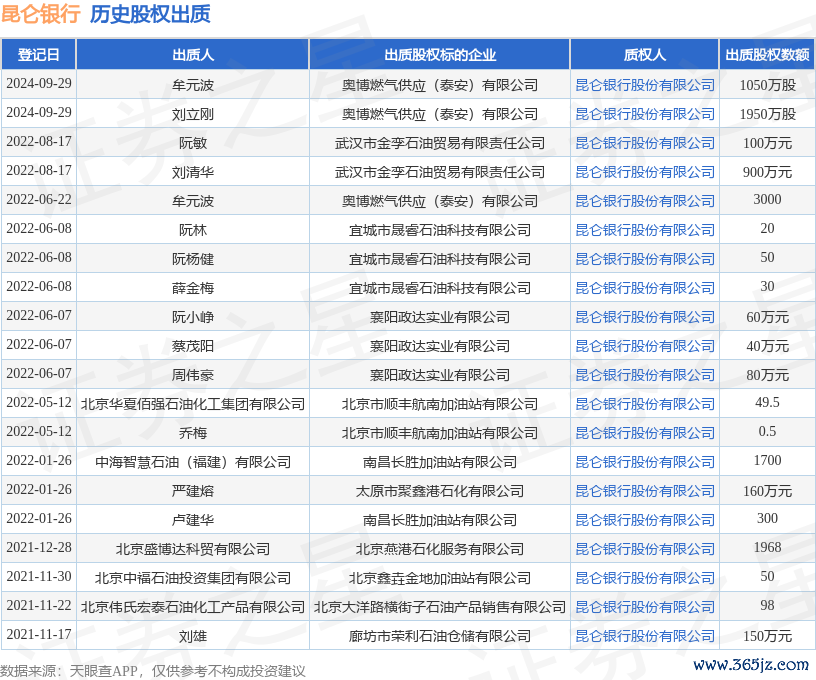Select pledgor name 刘雄
816x680 pixels.
click(x=193, y=636)
